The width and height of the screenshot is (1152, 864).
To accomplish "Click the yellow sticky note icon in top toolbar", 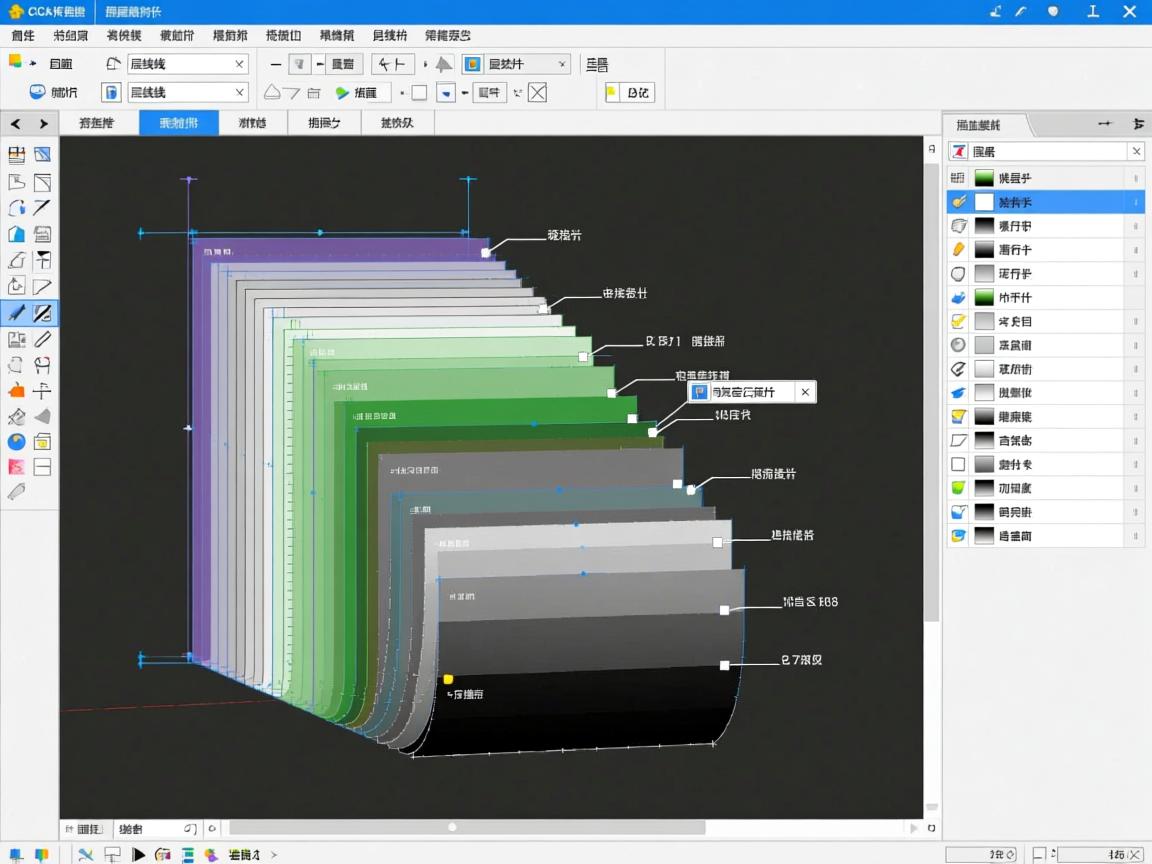I will click(x=612, y=93).
